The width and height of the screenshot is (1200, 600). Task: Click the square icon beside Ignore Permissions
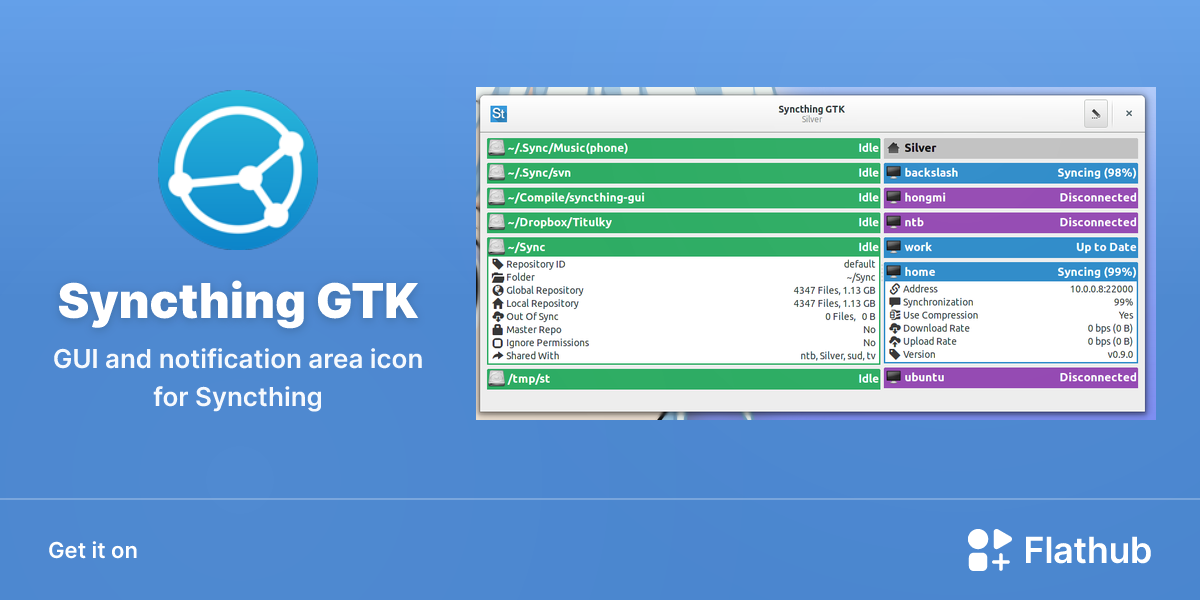(x=498, y=342)
